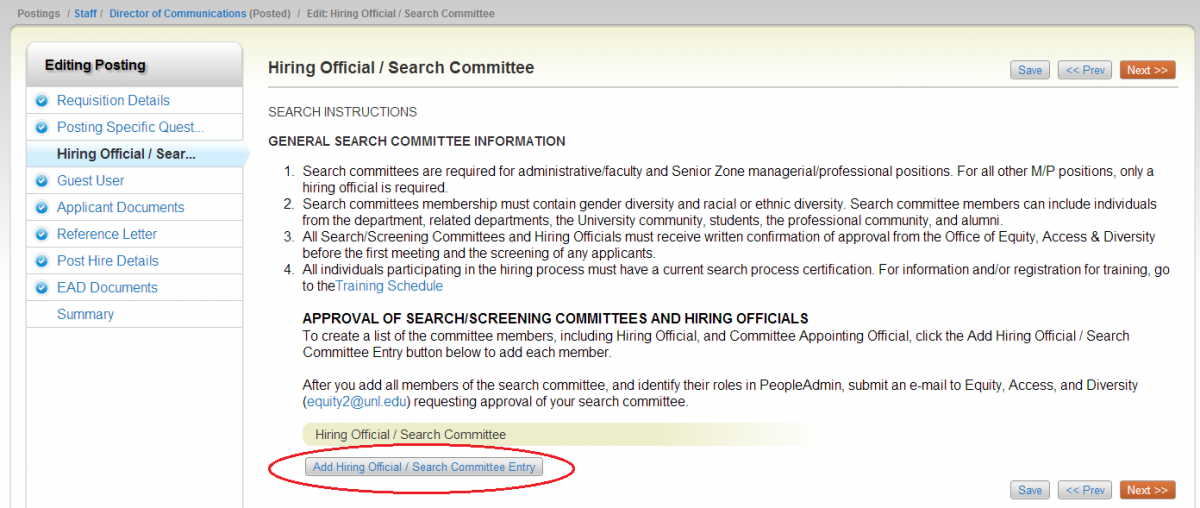Open Requisition Details section

(x=113, y=101)
